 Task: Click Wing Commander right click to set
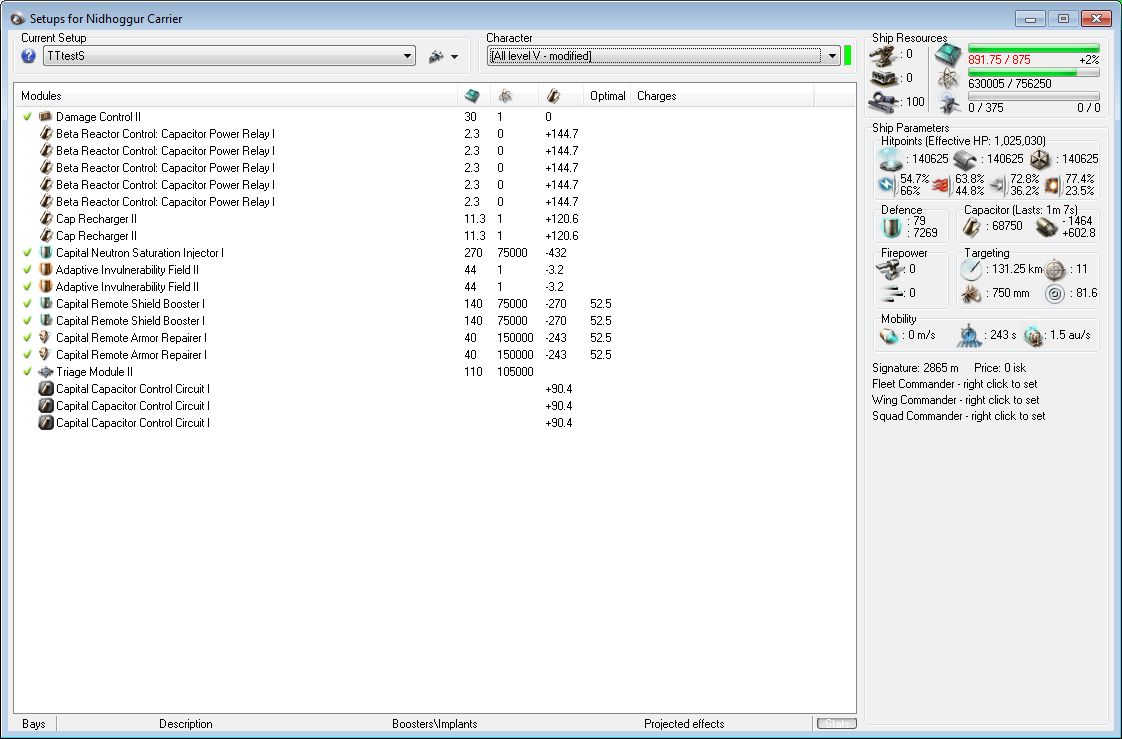point(955,400)
